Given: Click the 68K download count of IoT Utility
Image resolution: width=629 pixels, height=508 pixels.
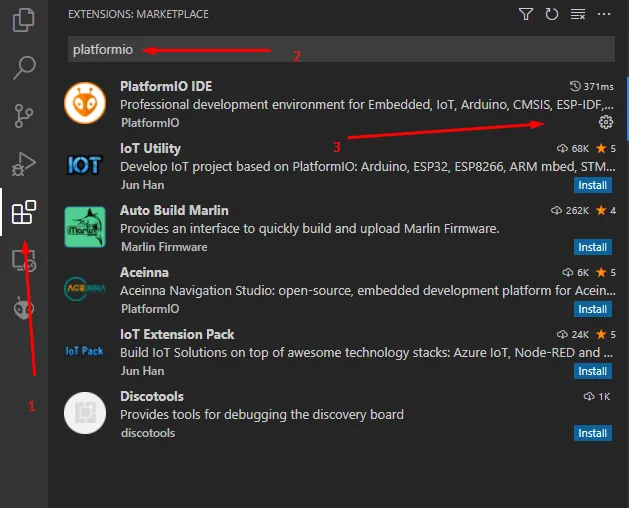Looking at the screenshot, I should click(x=573, y=148).
